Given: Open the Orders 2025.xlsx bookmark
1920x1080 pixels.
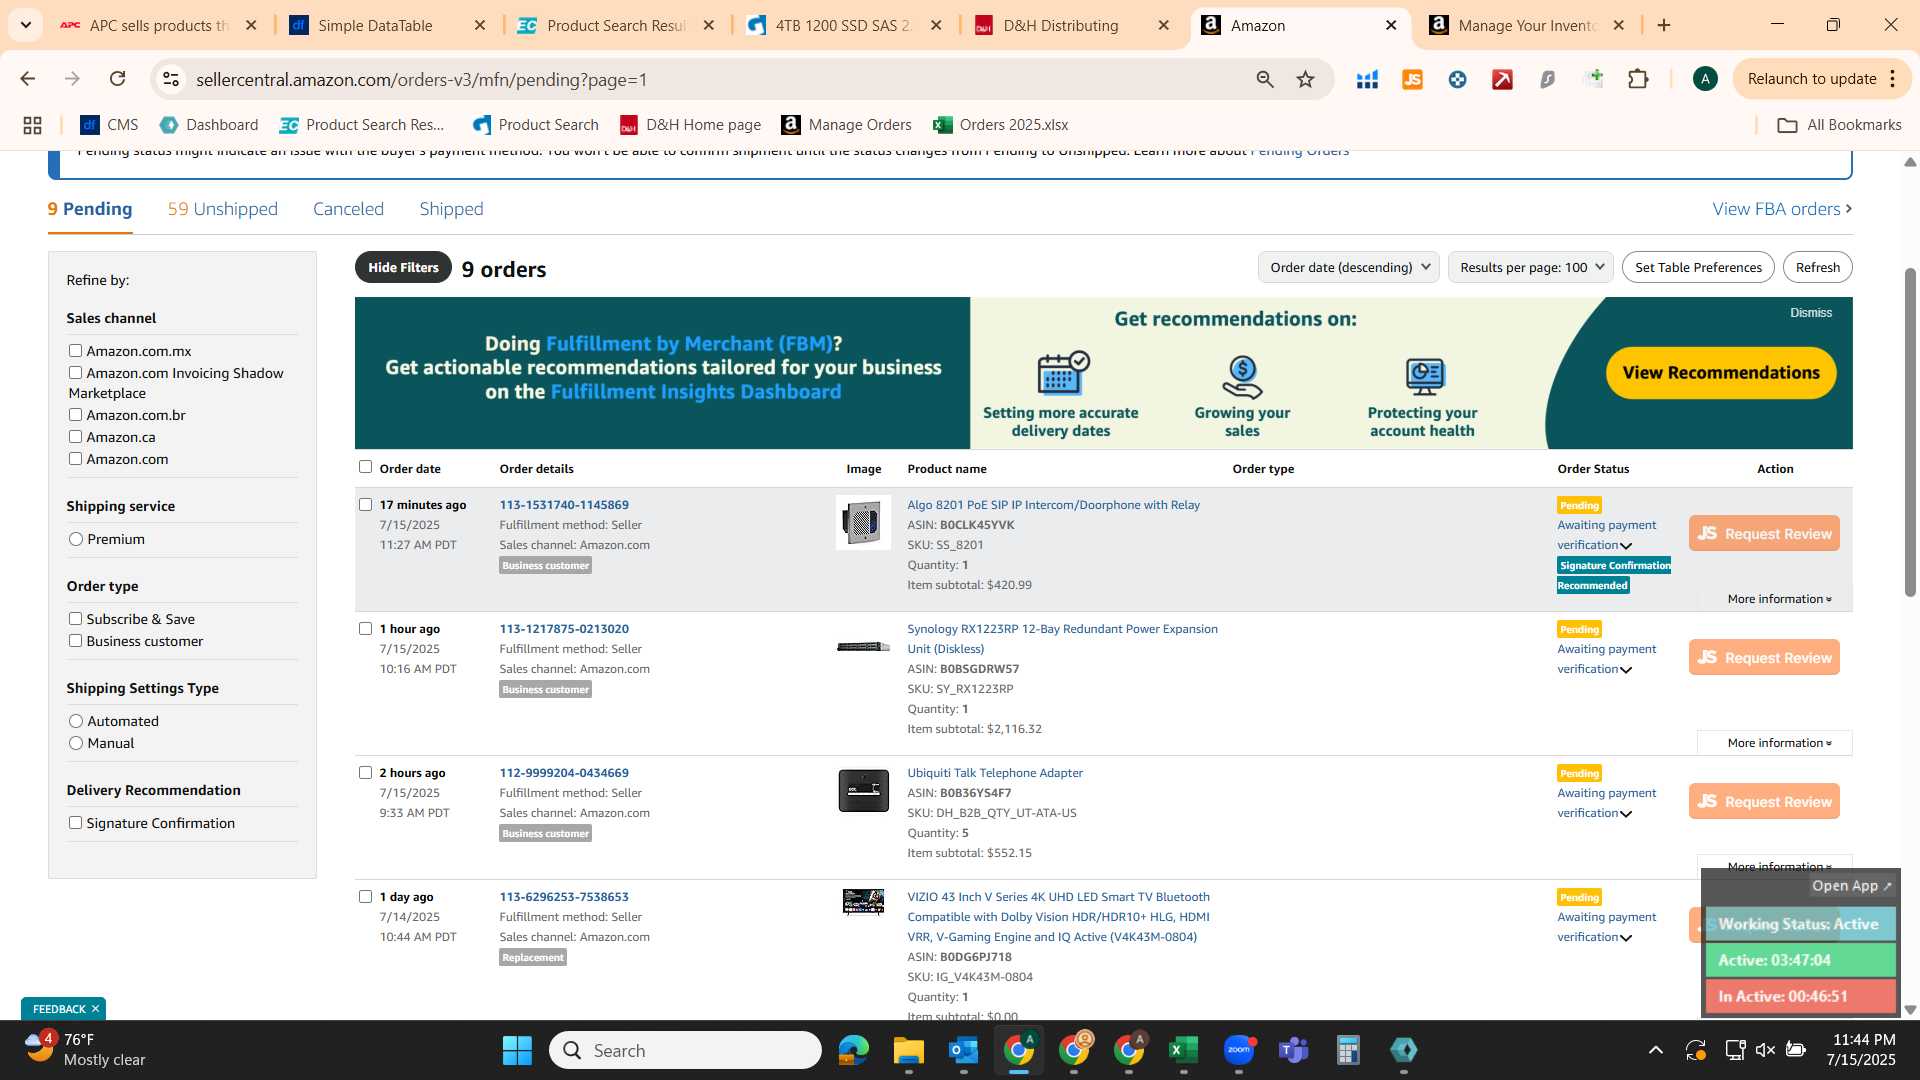Looking at the screenshot, I should click(x=1001, y=125).
